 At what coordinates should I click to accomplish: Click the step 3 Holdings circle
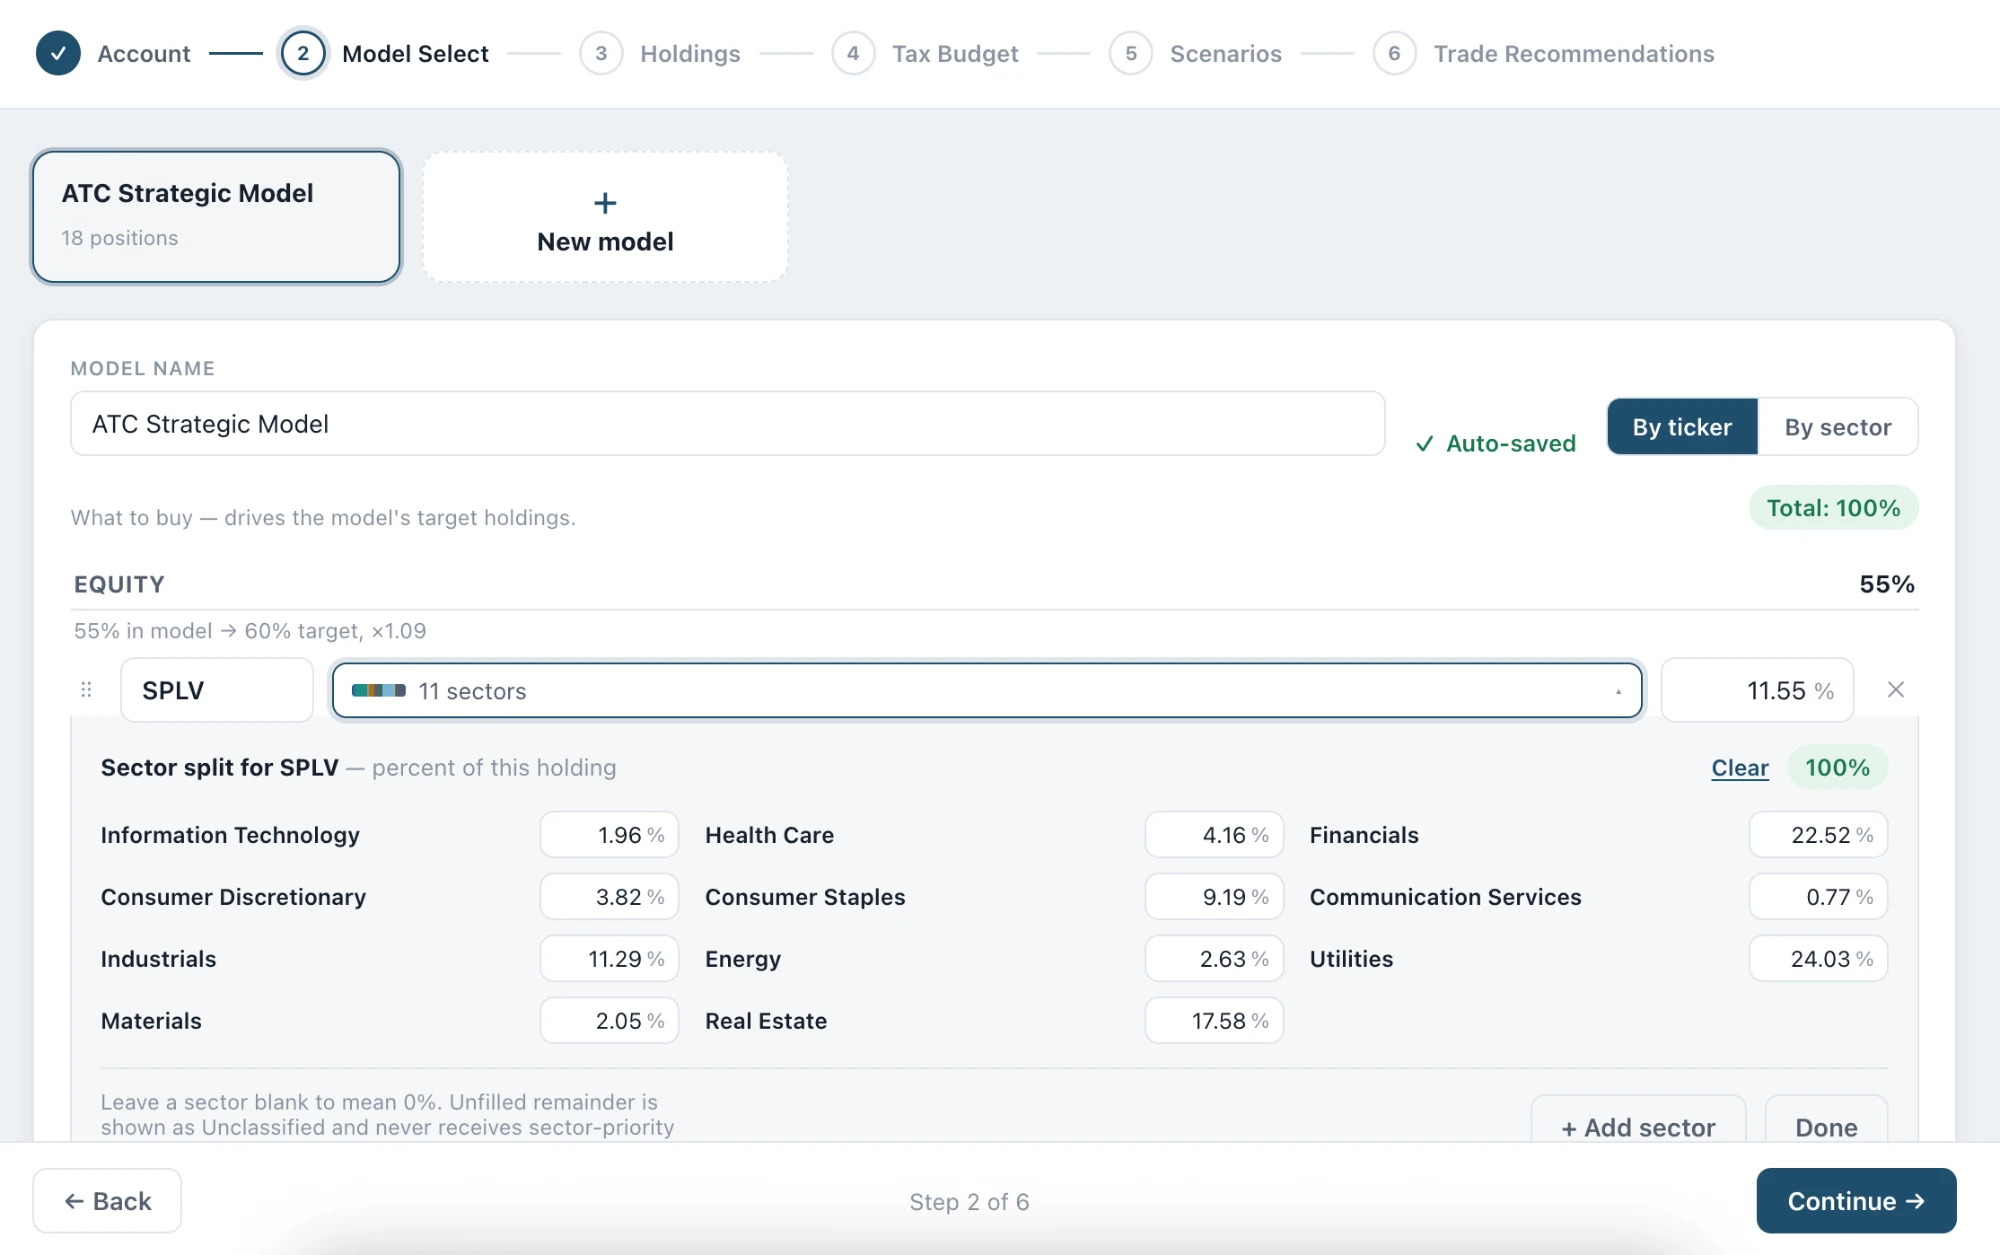pyautogui.click(x=601, y=53)
